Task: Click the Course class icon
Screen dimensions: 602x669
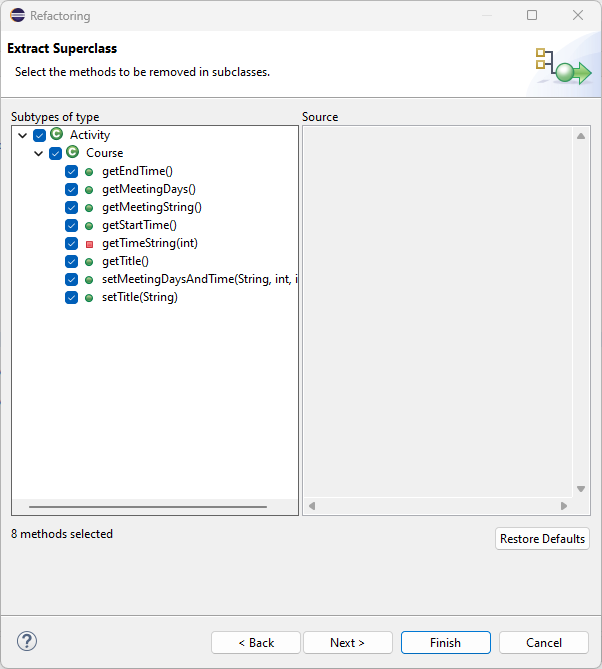Action: (x=73, y=152)
